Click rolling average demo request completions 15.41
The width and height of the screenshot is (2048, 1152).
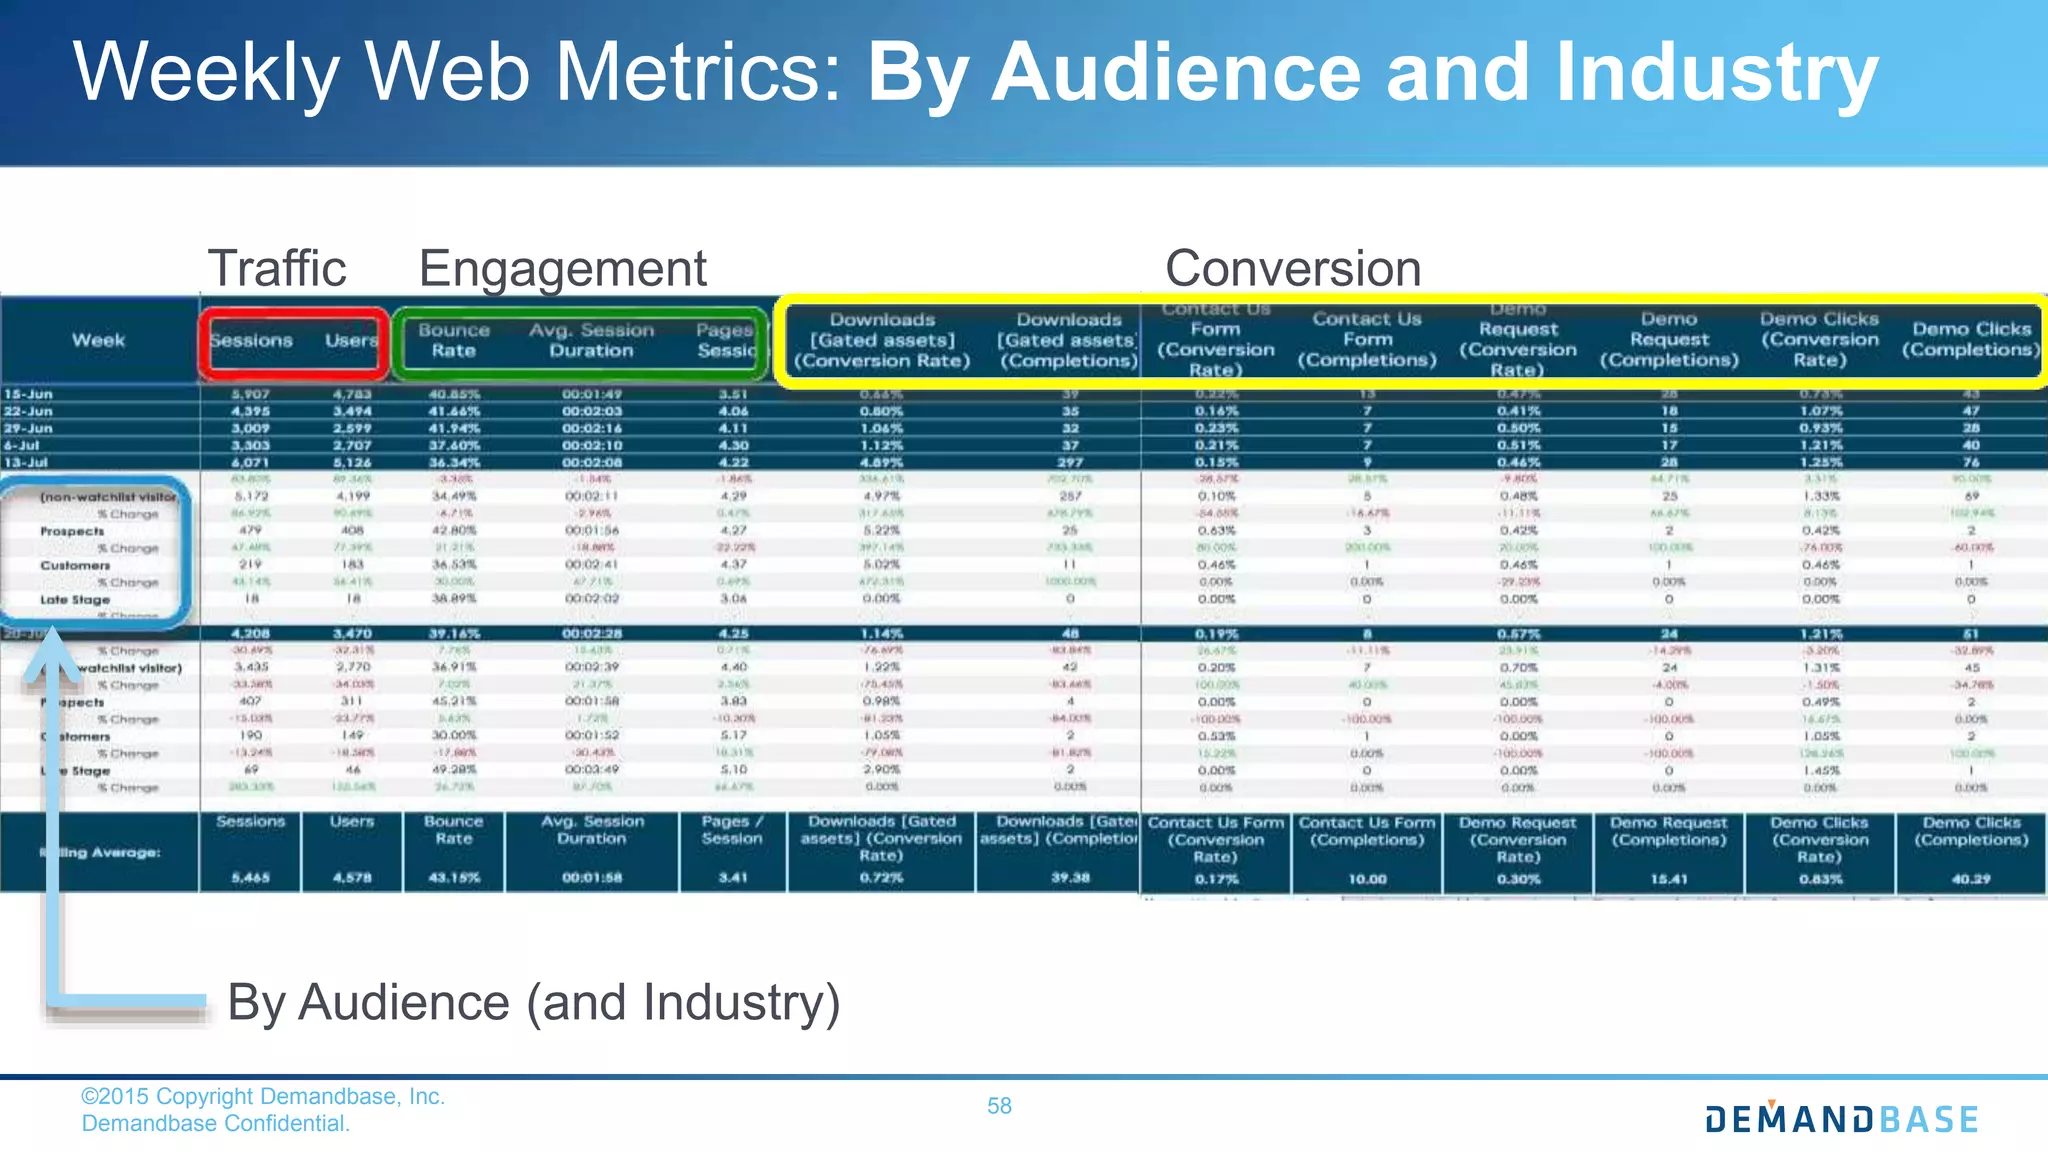pyautogui.click(x=1669, y=879)
